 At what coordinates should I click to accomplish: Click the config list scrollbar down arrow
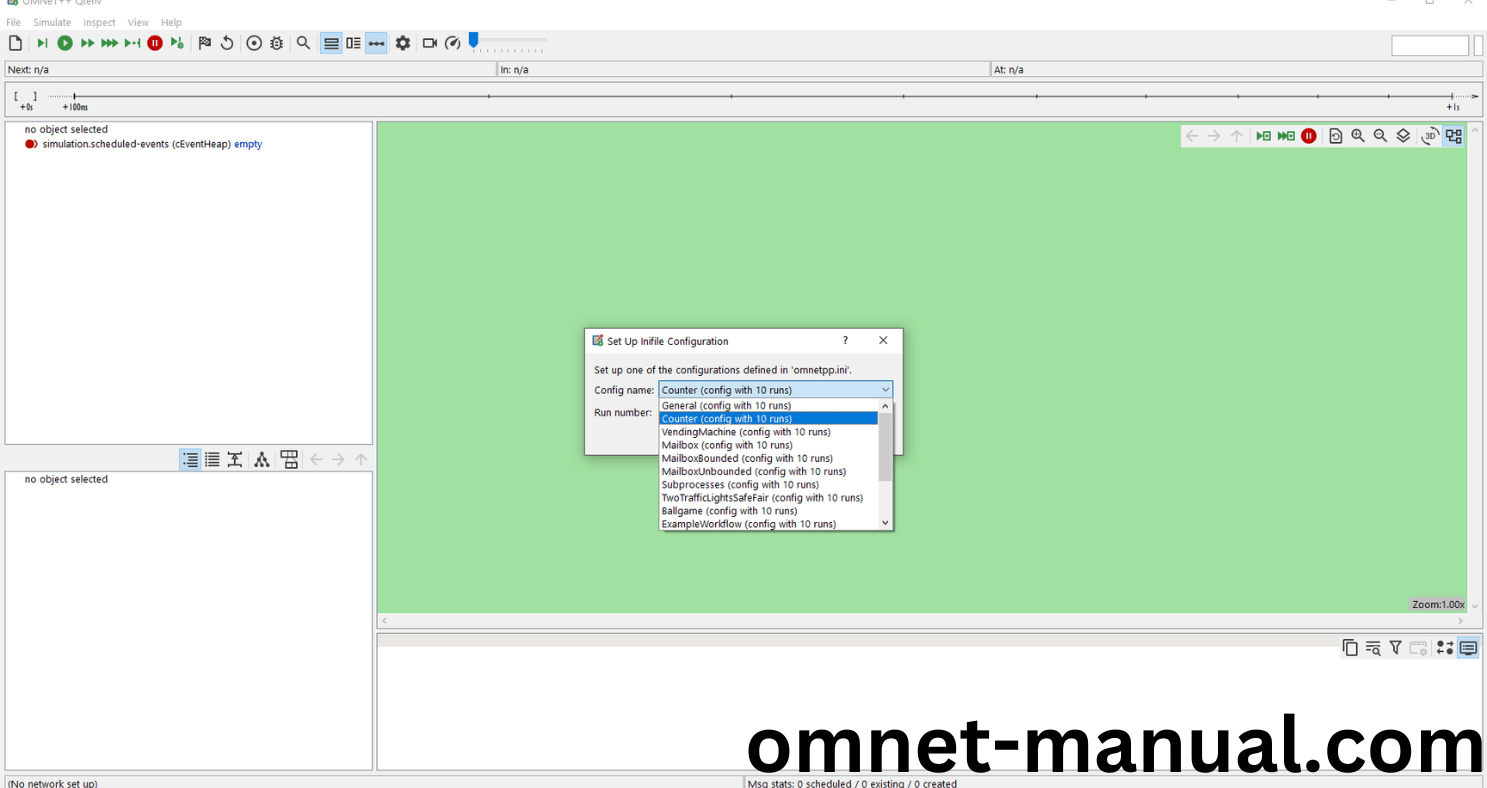coord(885,523)
